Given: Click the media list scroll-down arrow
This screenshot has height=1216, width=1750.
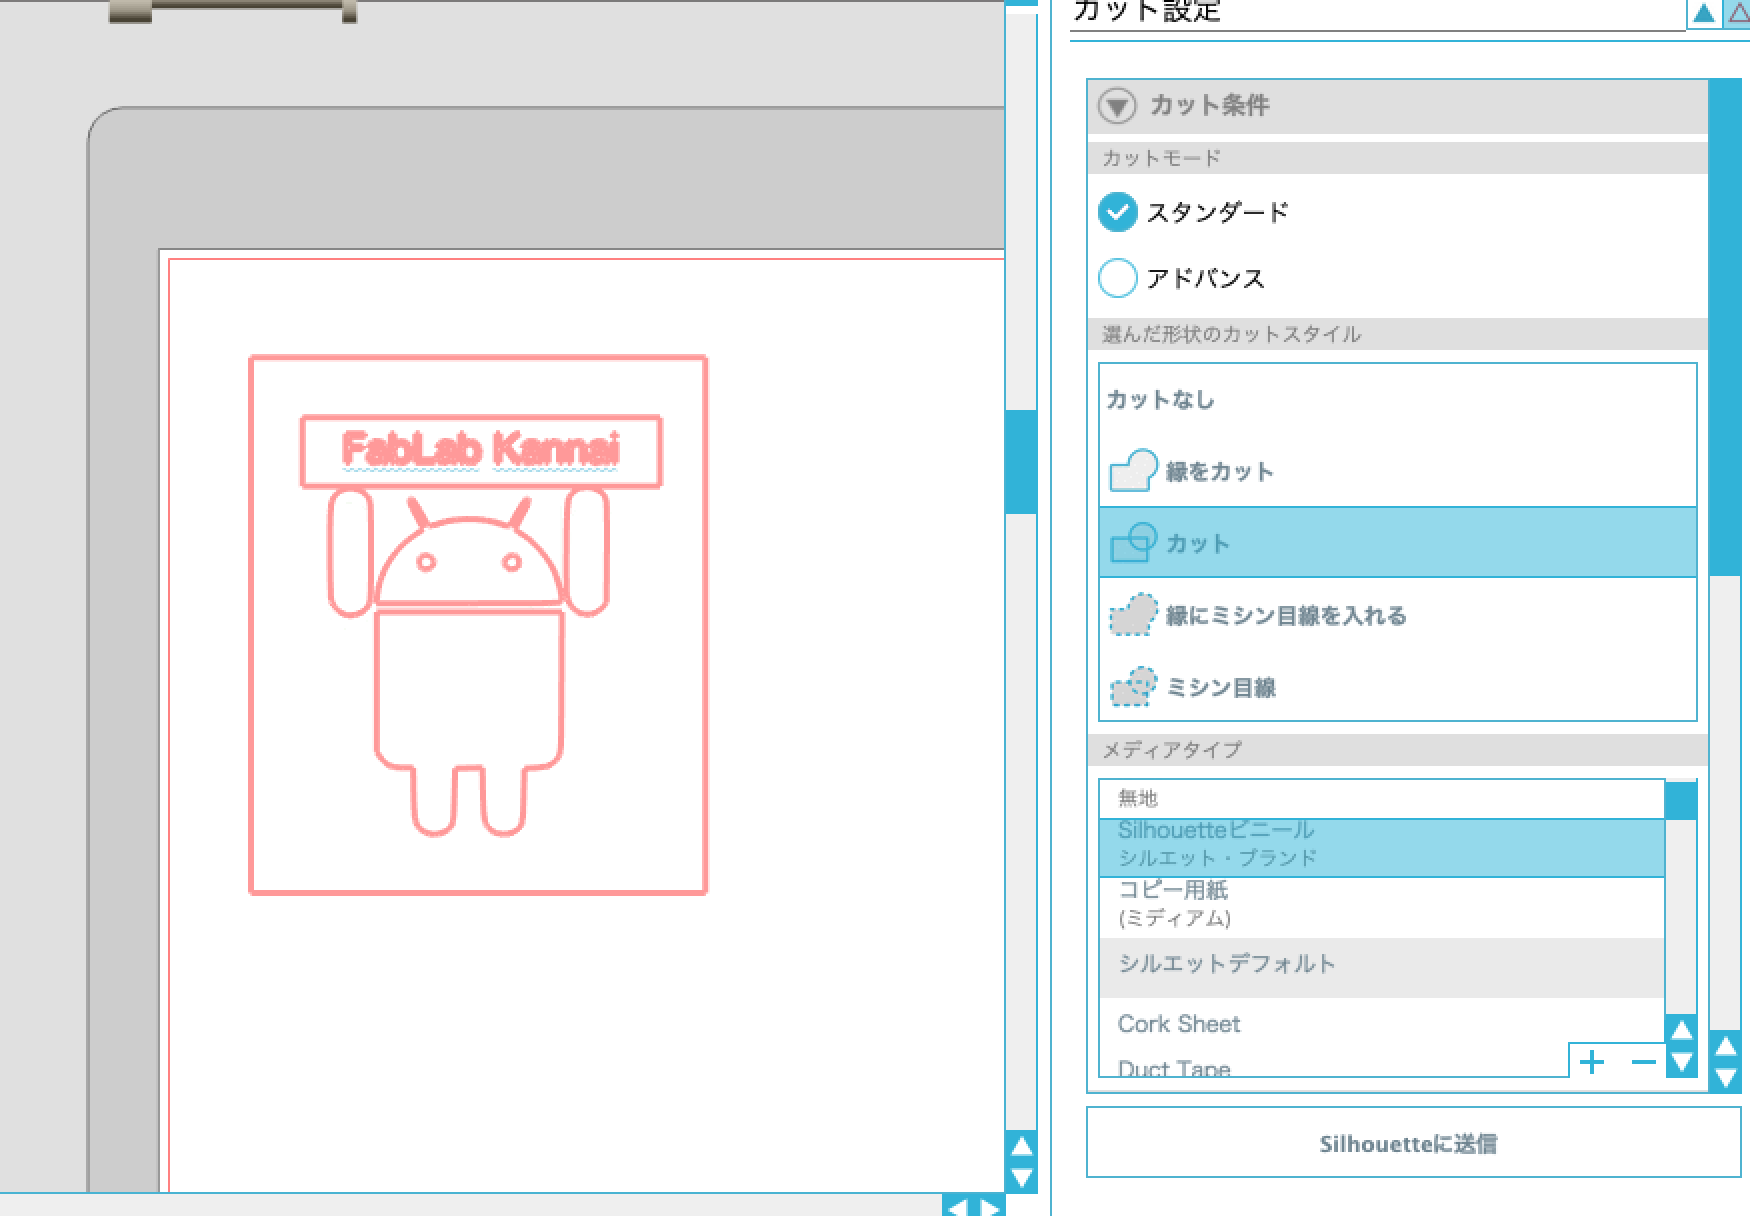Looking at the screenshot, I should click(x=1681, y=1061).
